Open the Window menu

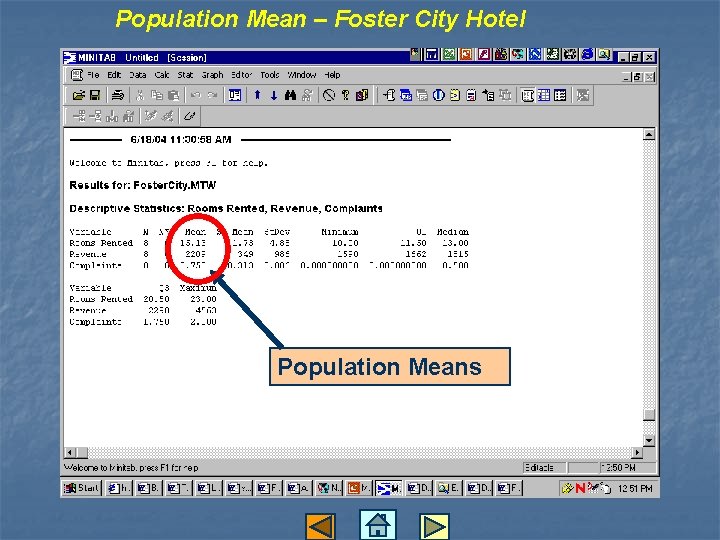coord(302,75)
